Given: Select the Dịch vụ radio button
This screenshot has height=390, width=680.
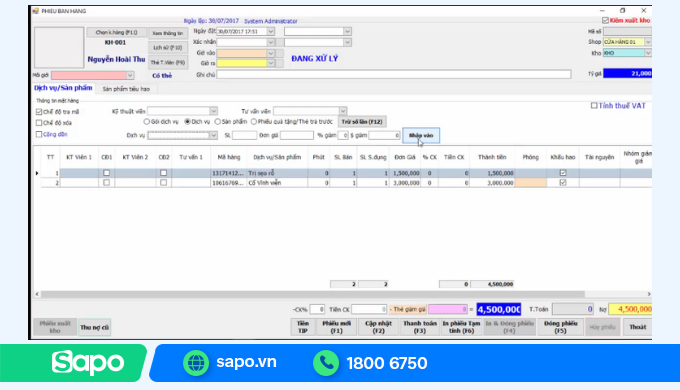Looking at the screenshot, I should click(188, 121).
